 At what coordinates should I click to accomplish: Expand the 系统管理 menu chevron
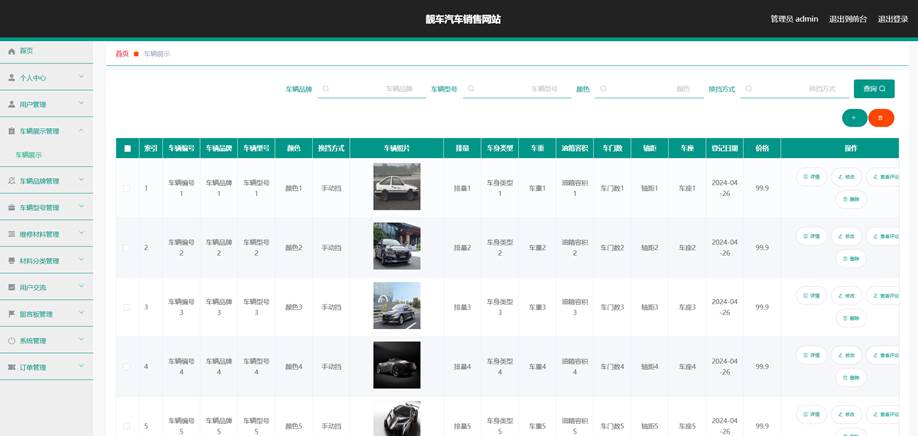[x=81, y=340]
